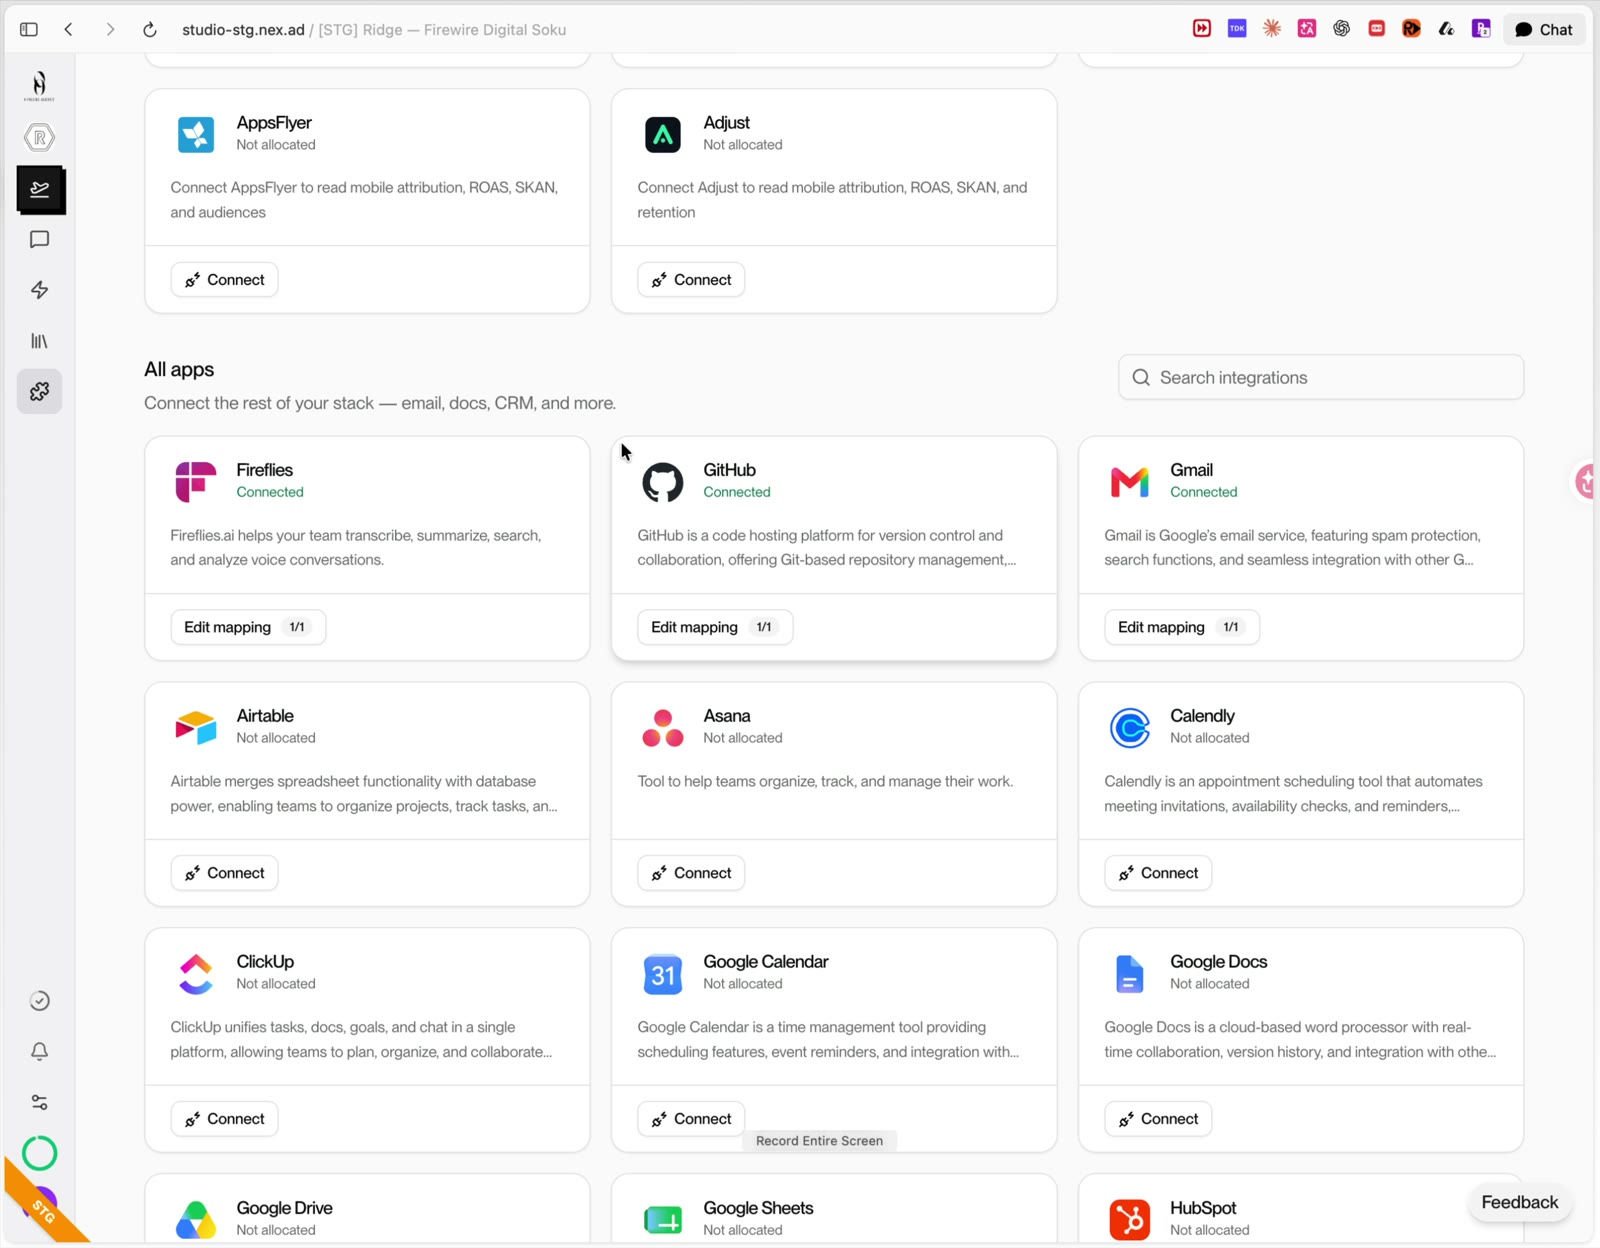Image resolution: width=1600 pixels, height=1248 pixels.
Task: Click the GitHub card title
Action: click(x=729, y=470)
